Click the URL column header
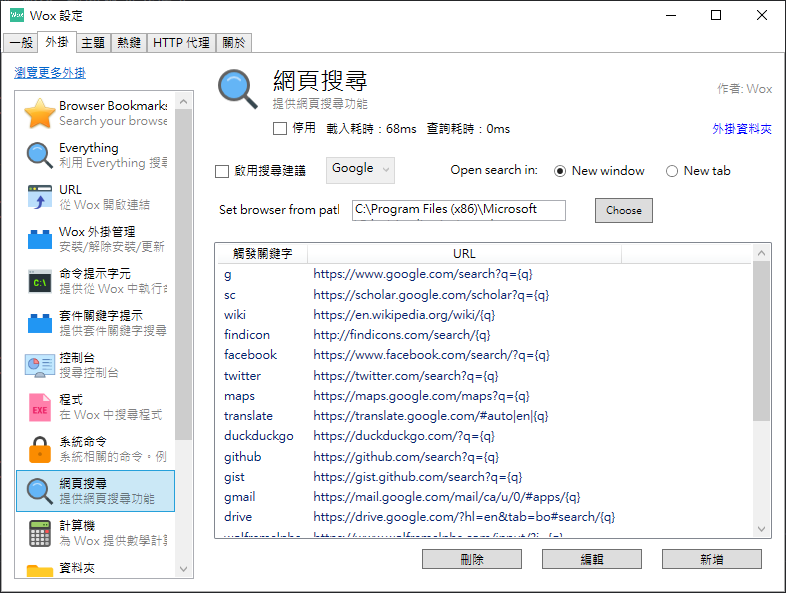The width and height of the screenshot is (786, 593). click(x=464, y=254)
